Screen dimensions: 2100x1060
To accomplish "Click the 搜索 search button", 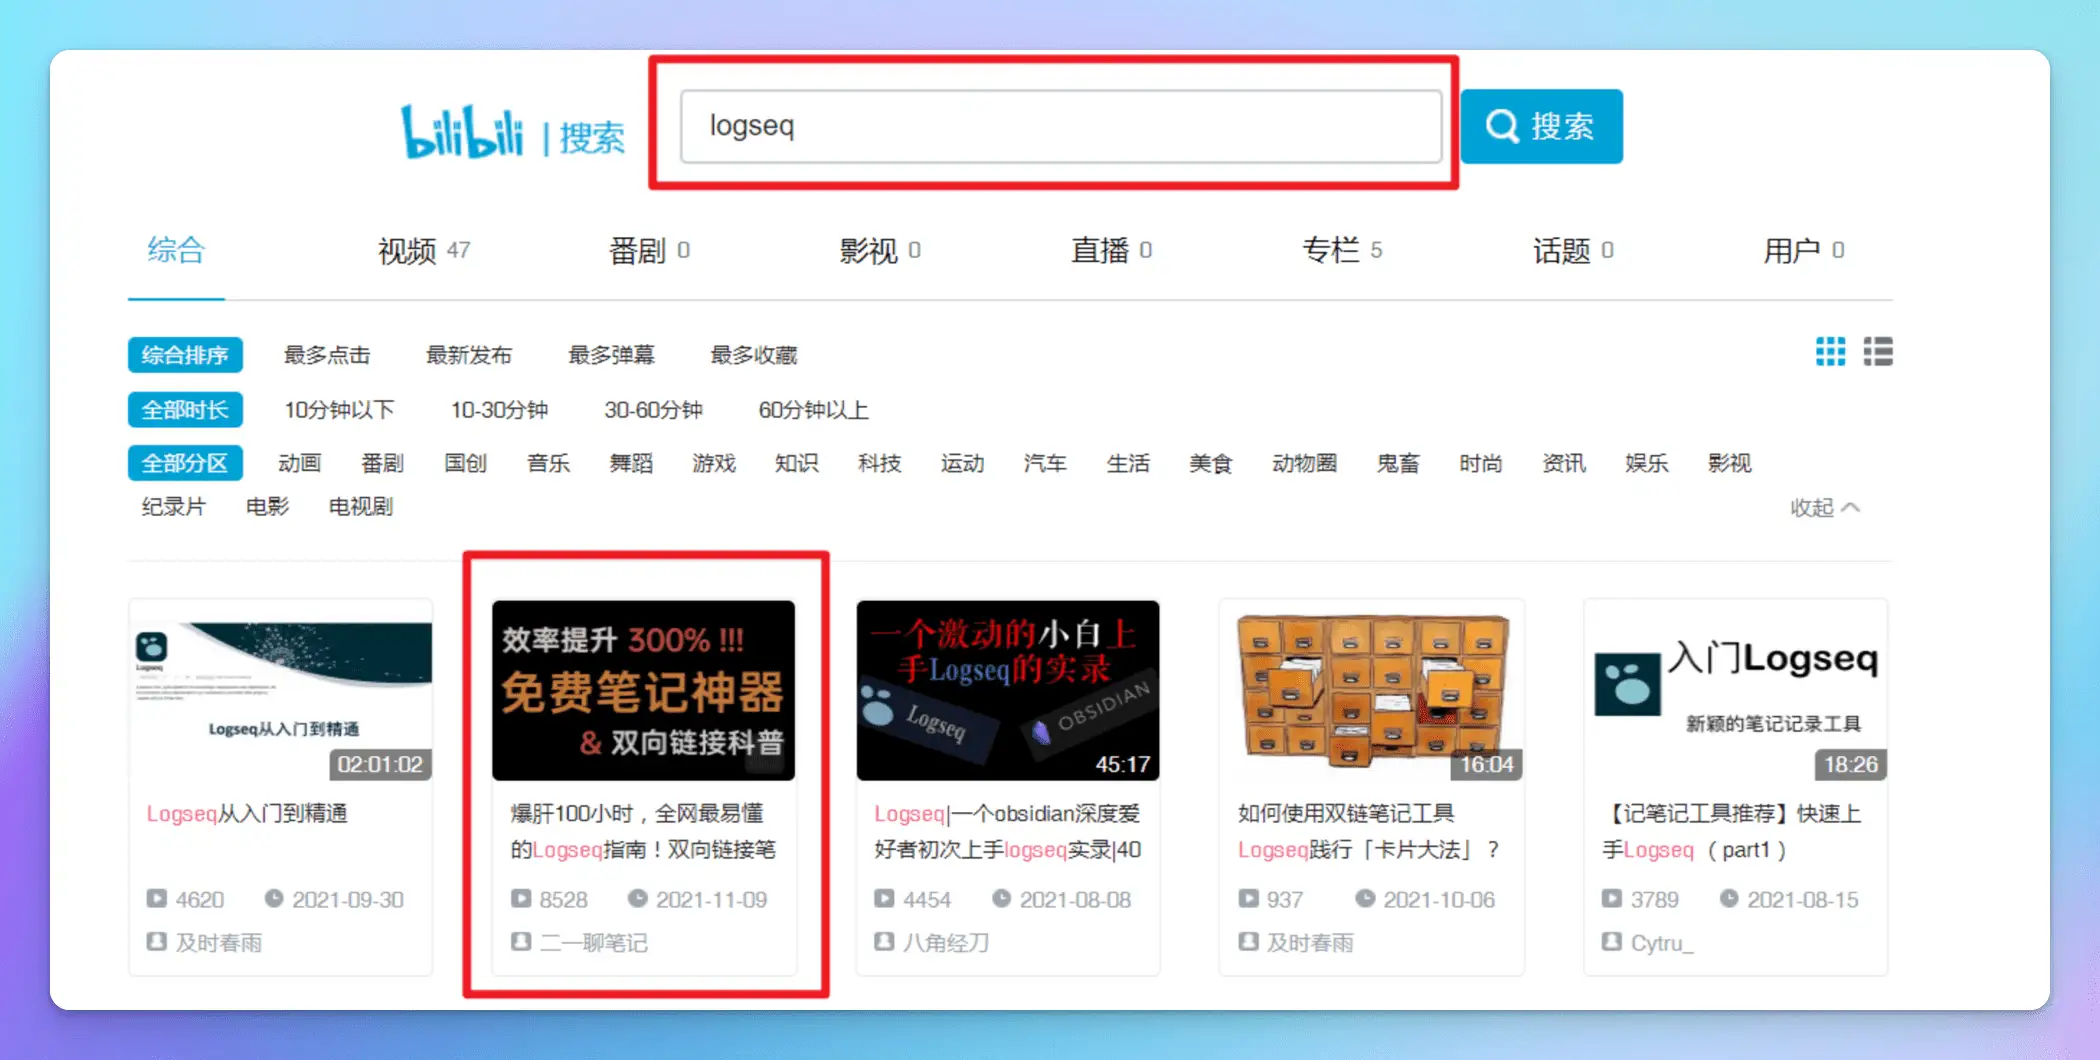I will pyautogui.click(x=1541, y=126).
